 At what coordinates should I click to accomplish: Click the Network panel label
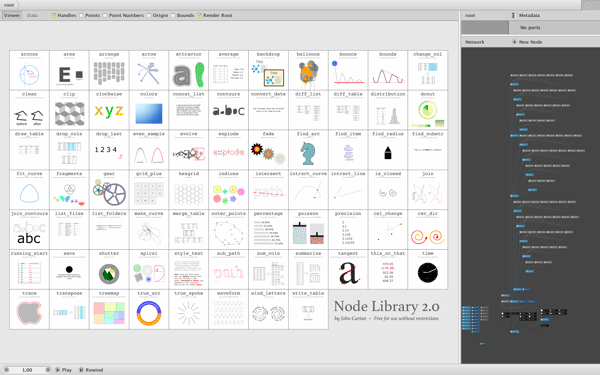pos(474,42)
